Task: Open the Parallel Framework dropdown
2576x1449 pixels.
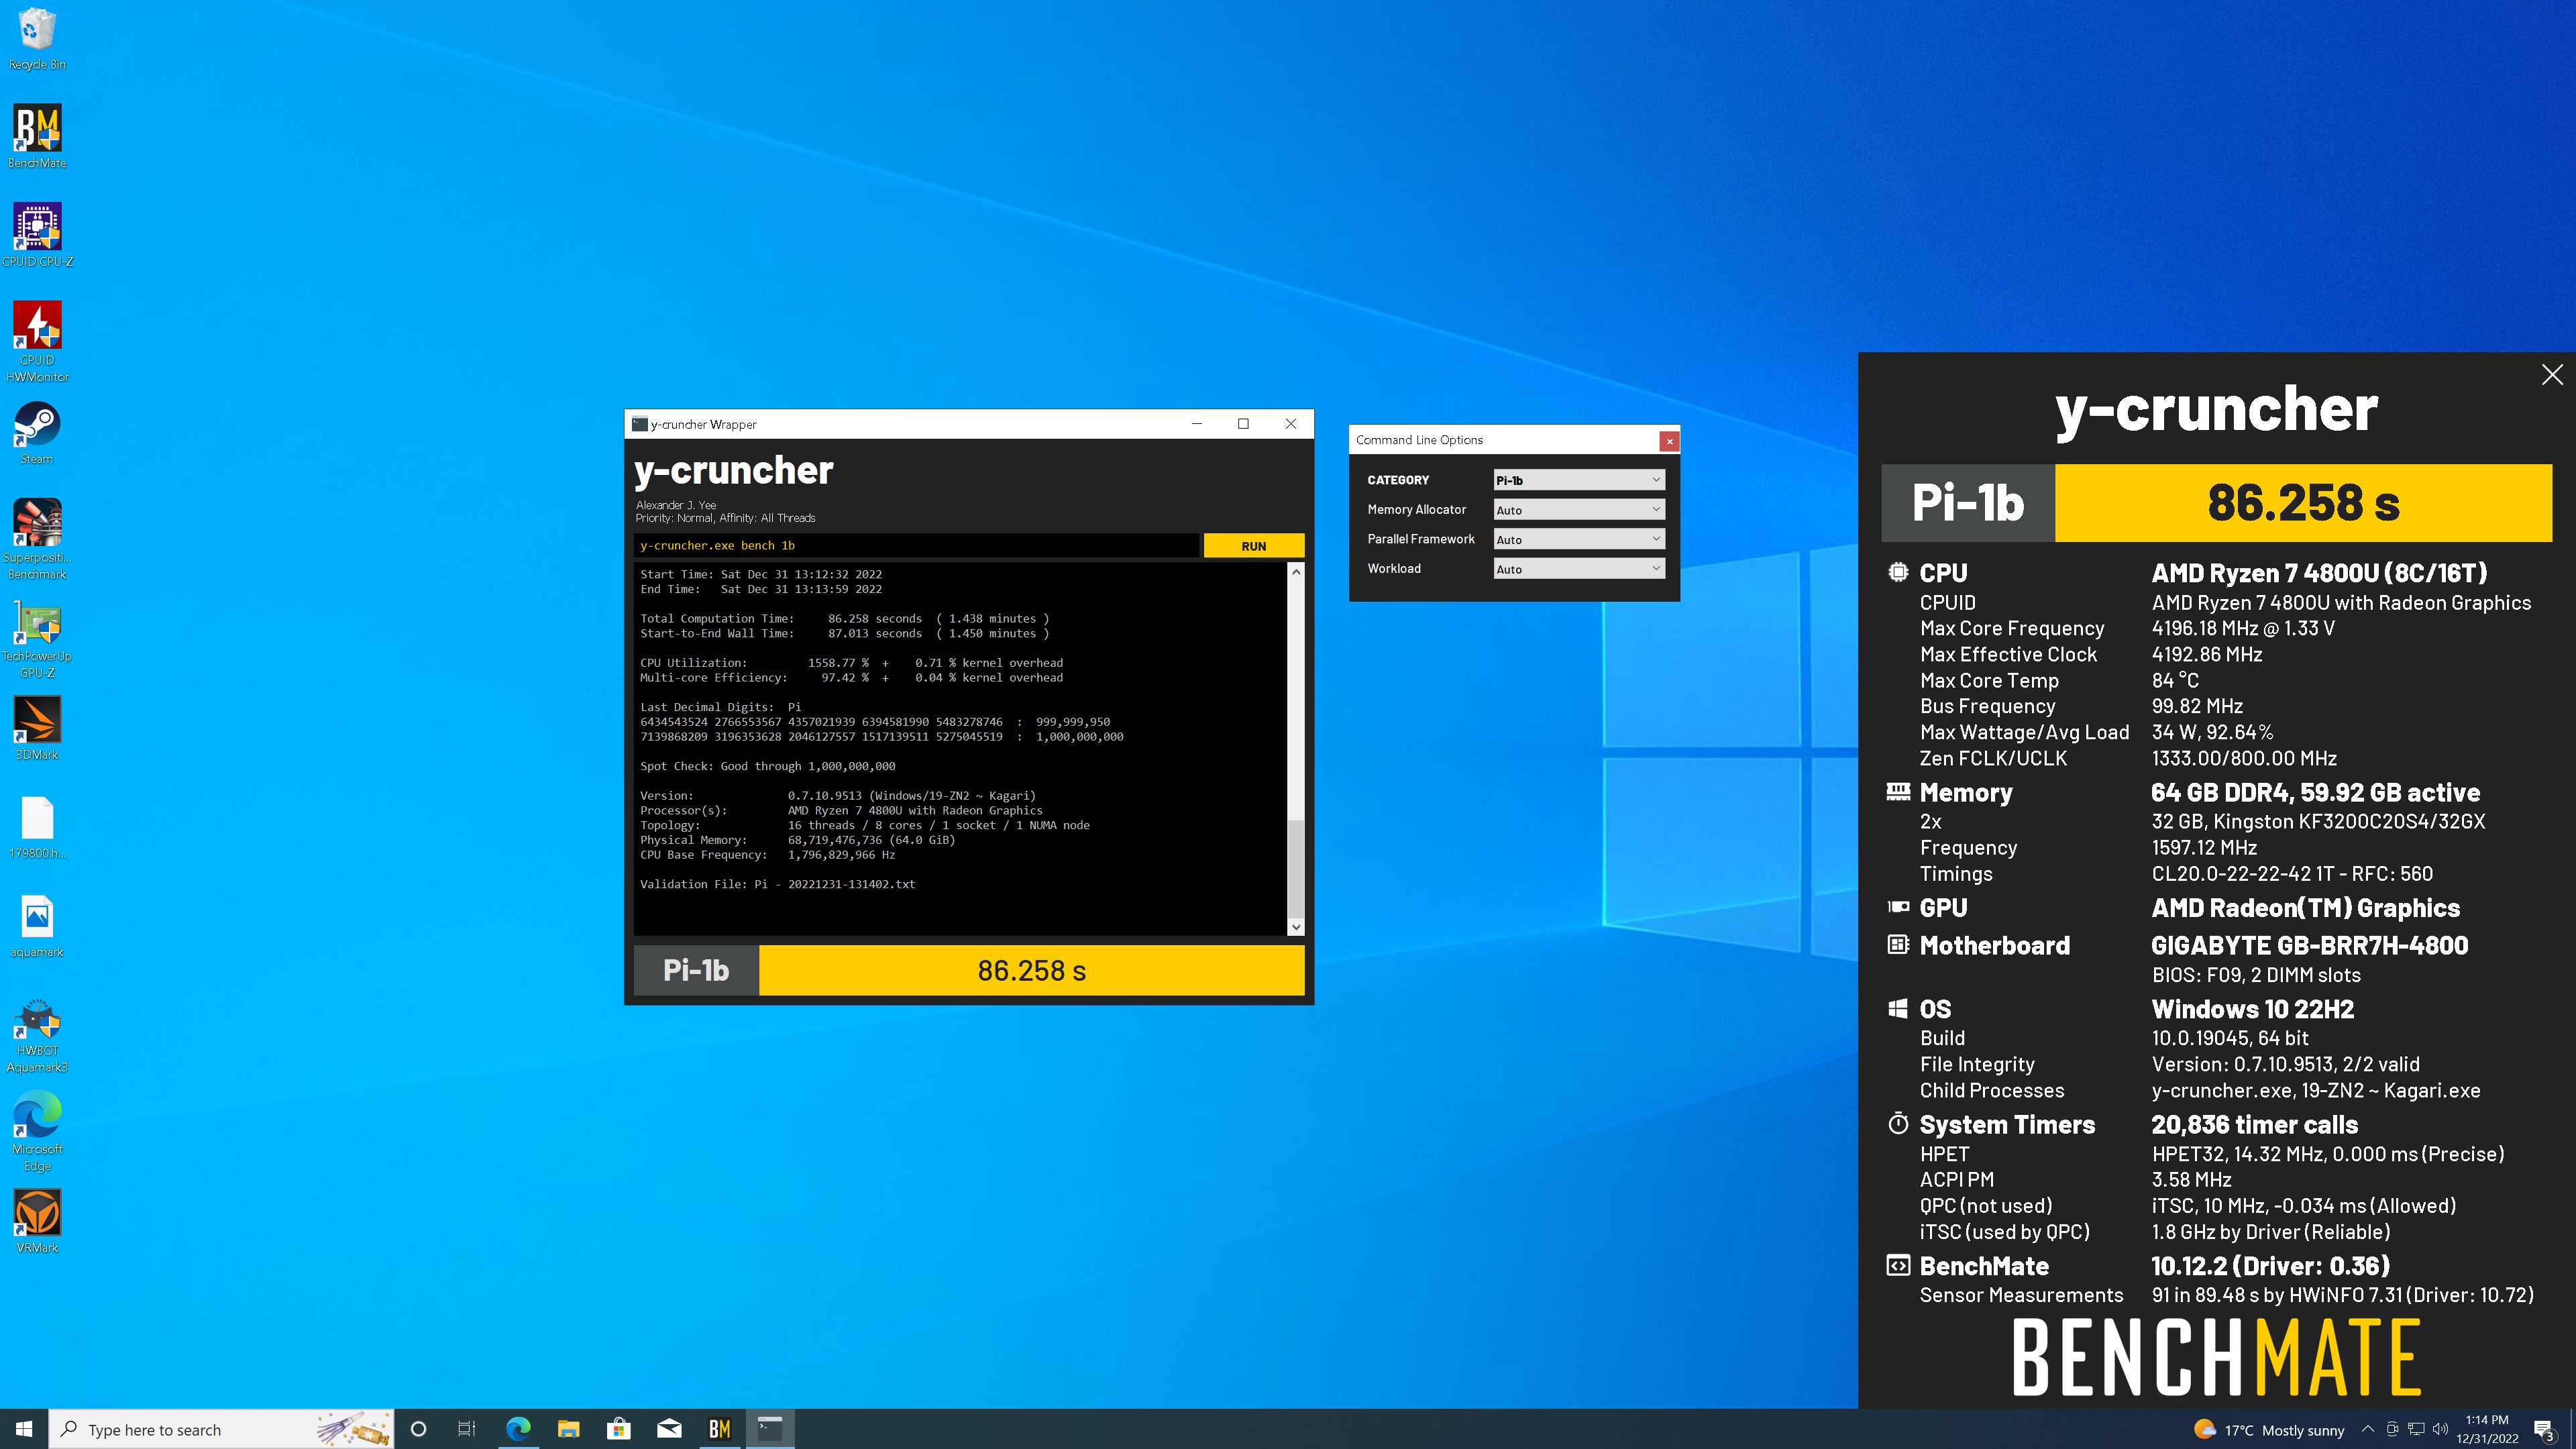Action: (x=1579, y=539)
